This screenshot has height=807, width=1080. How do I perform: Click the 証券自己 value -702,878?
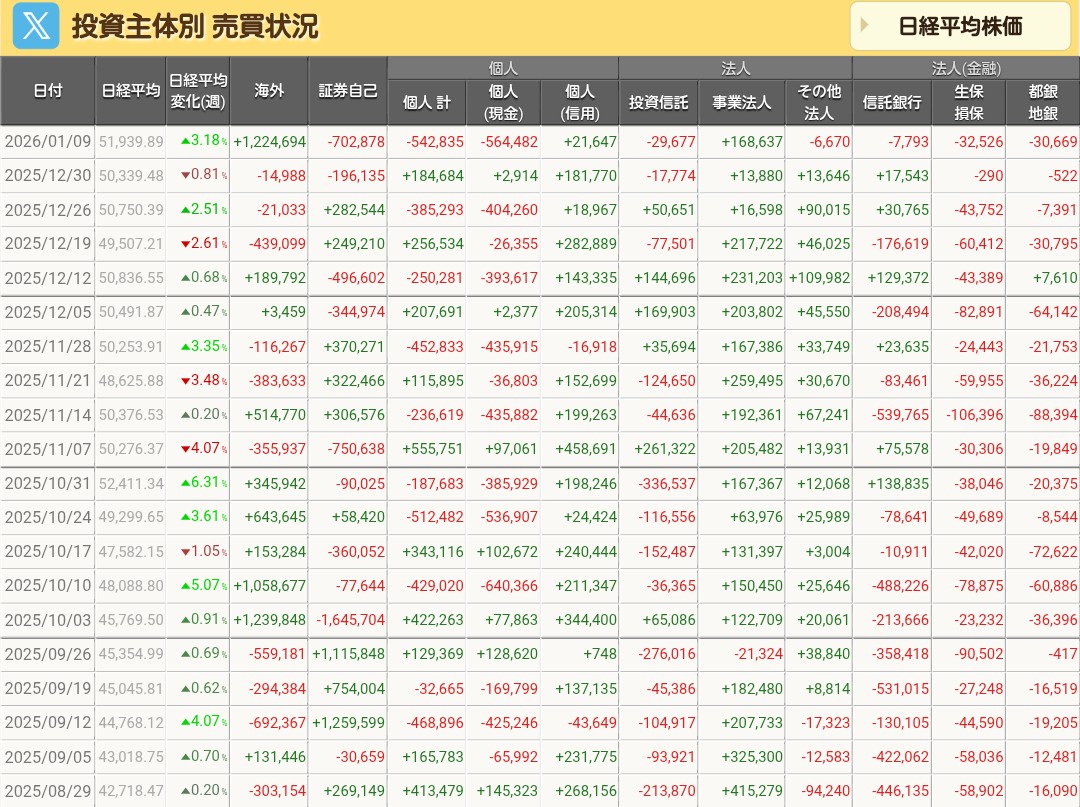pos(356,142)
